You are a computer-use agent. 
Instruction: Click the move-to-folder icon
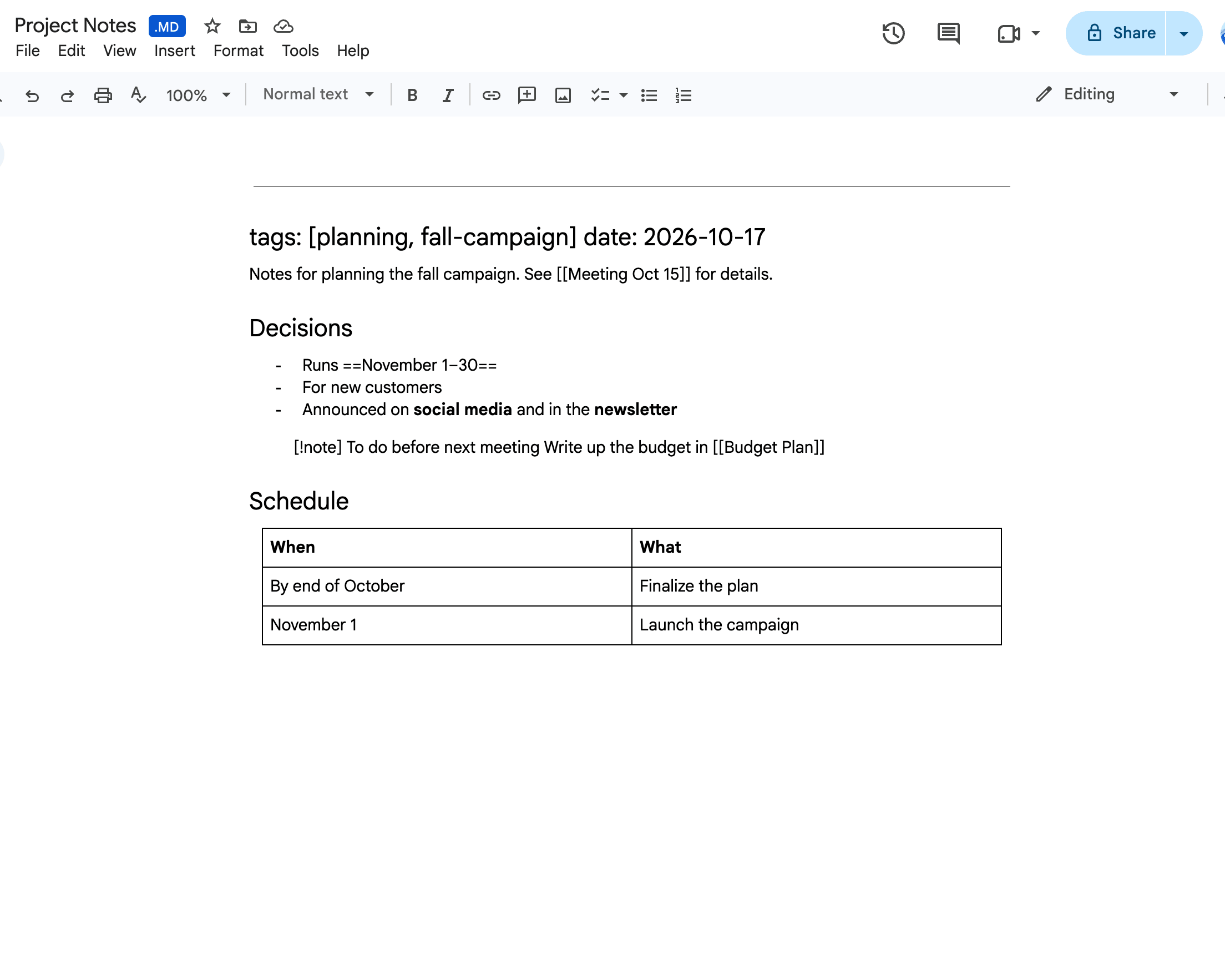pos(248,27)
